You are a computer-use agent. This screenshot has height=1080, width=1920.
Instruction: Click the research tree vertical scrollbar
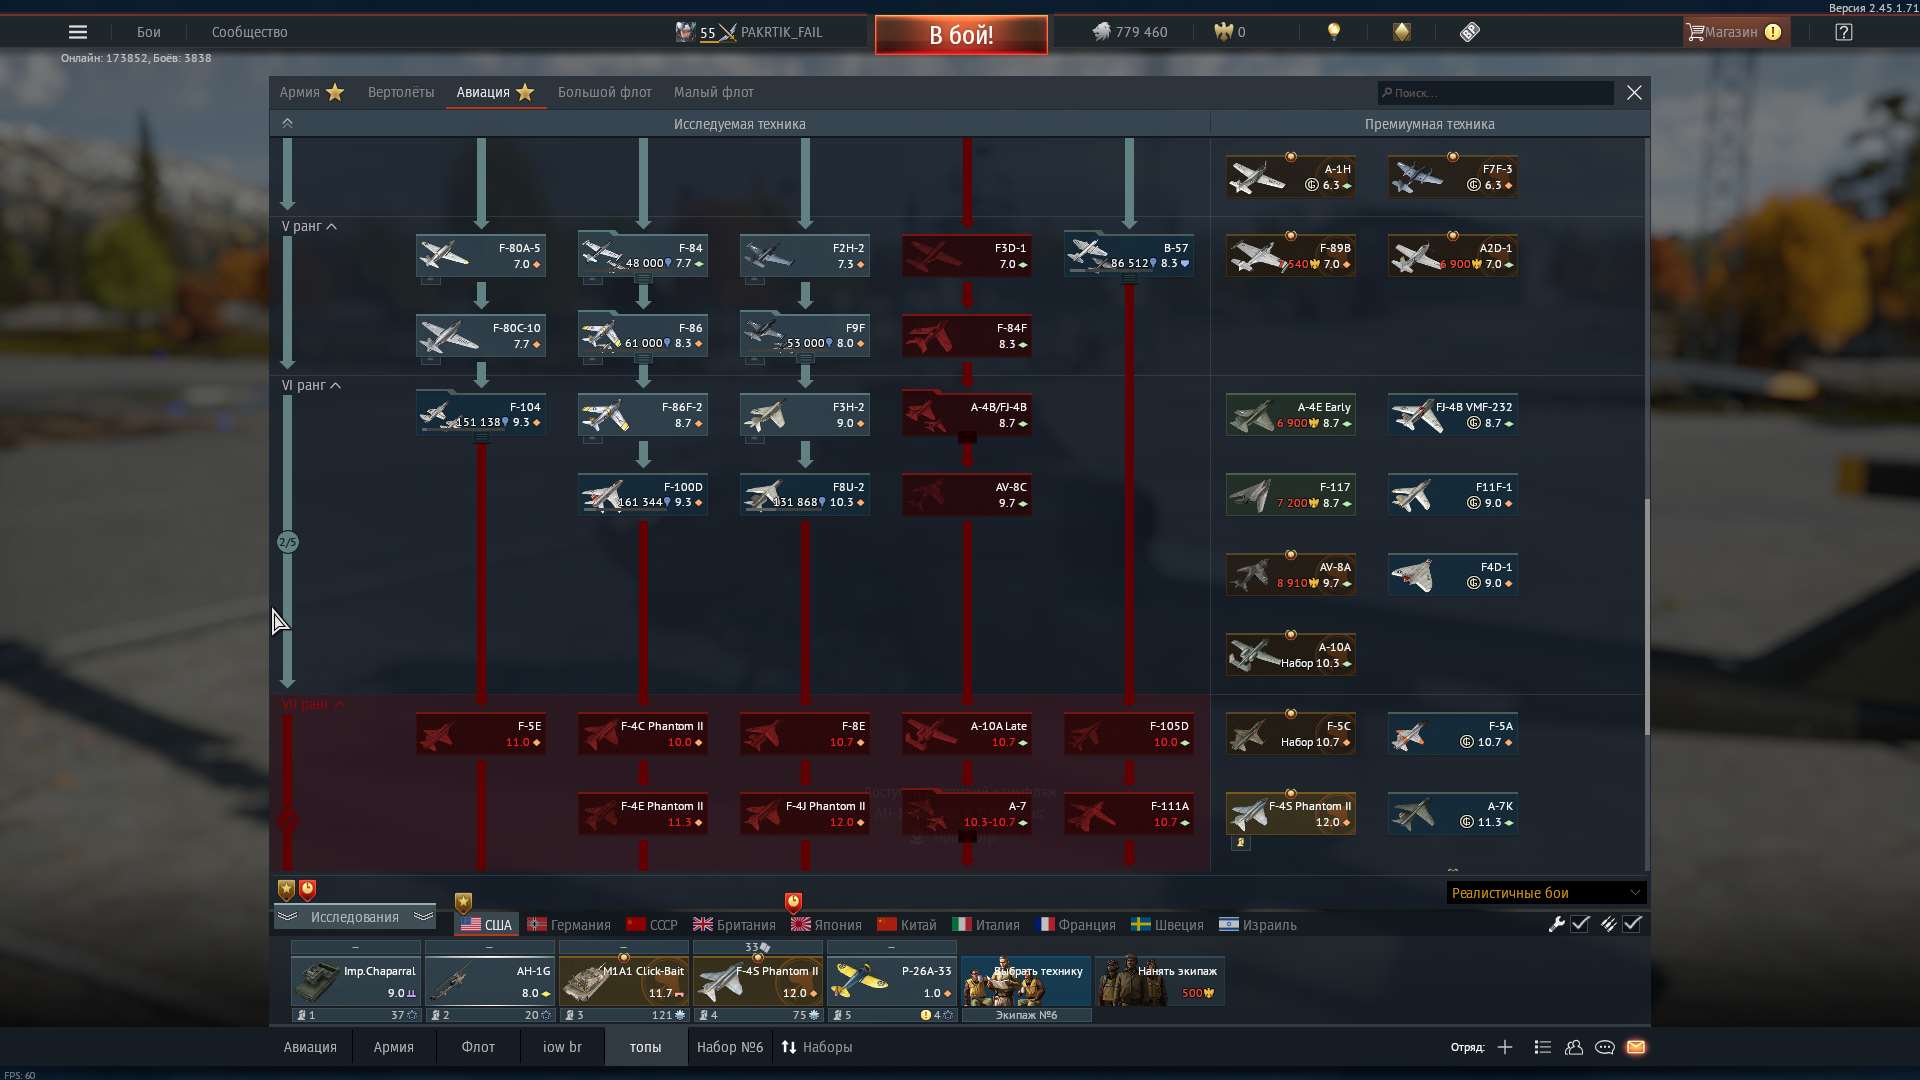coord(1647,618)
